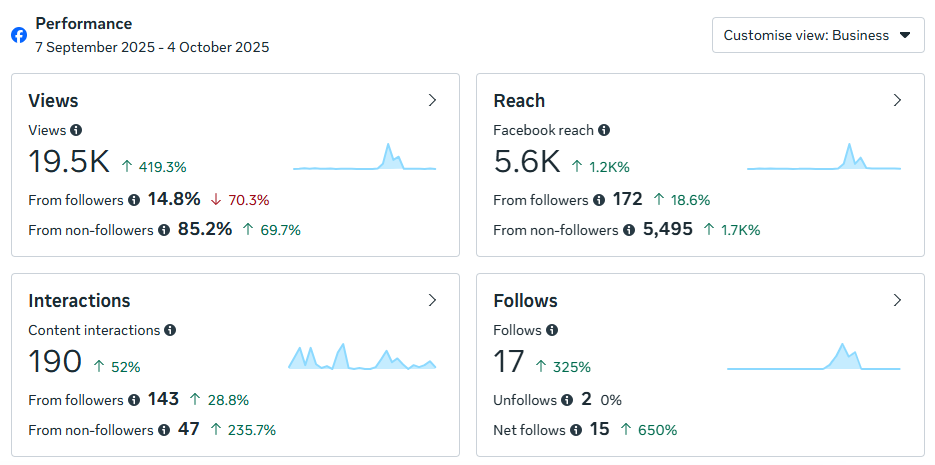Click info icon for Views From non-followers
The width and height of the screenshot is (935, 465).
163,230
